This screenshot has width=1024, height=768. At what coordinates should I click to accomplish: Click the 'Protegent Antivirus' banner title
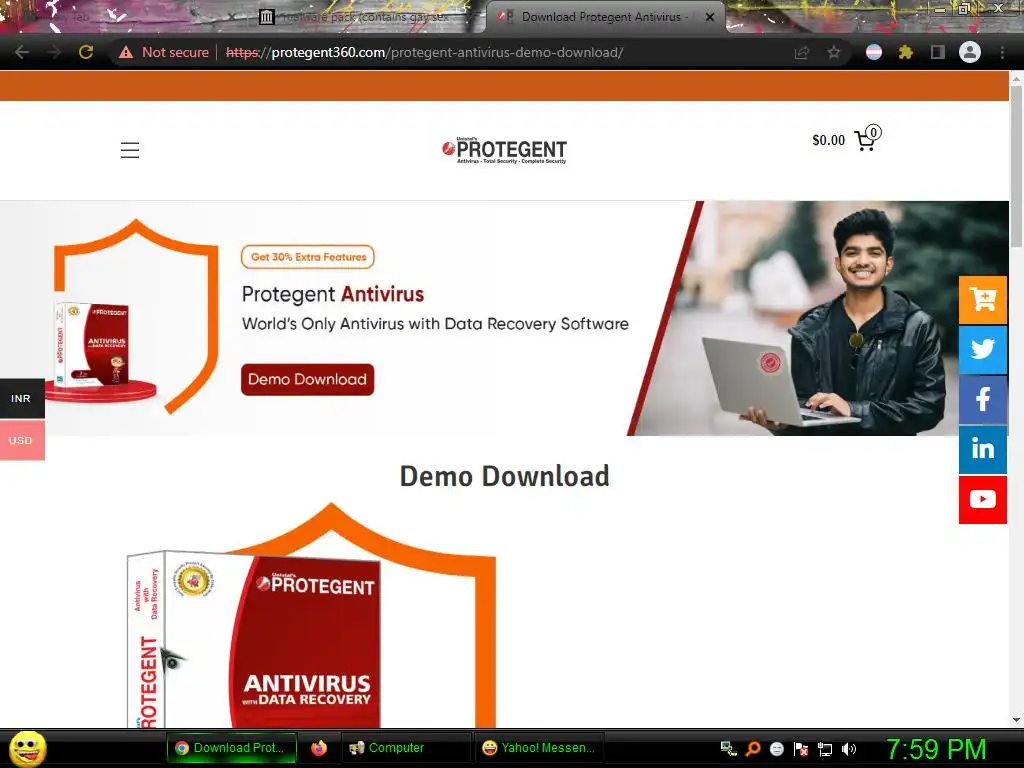click(x=332, y=294)
